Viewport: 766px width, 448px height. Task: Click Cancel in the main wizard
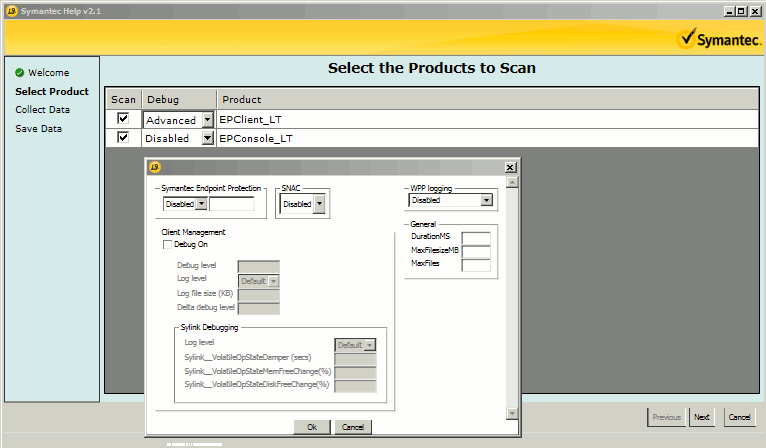739,417
